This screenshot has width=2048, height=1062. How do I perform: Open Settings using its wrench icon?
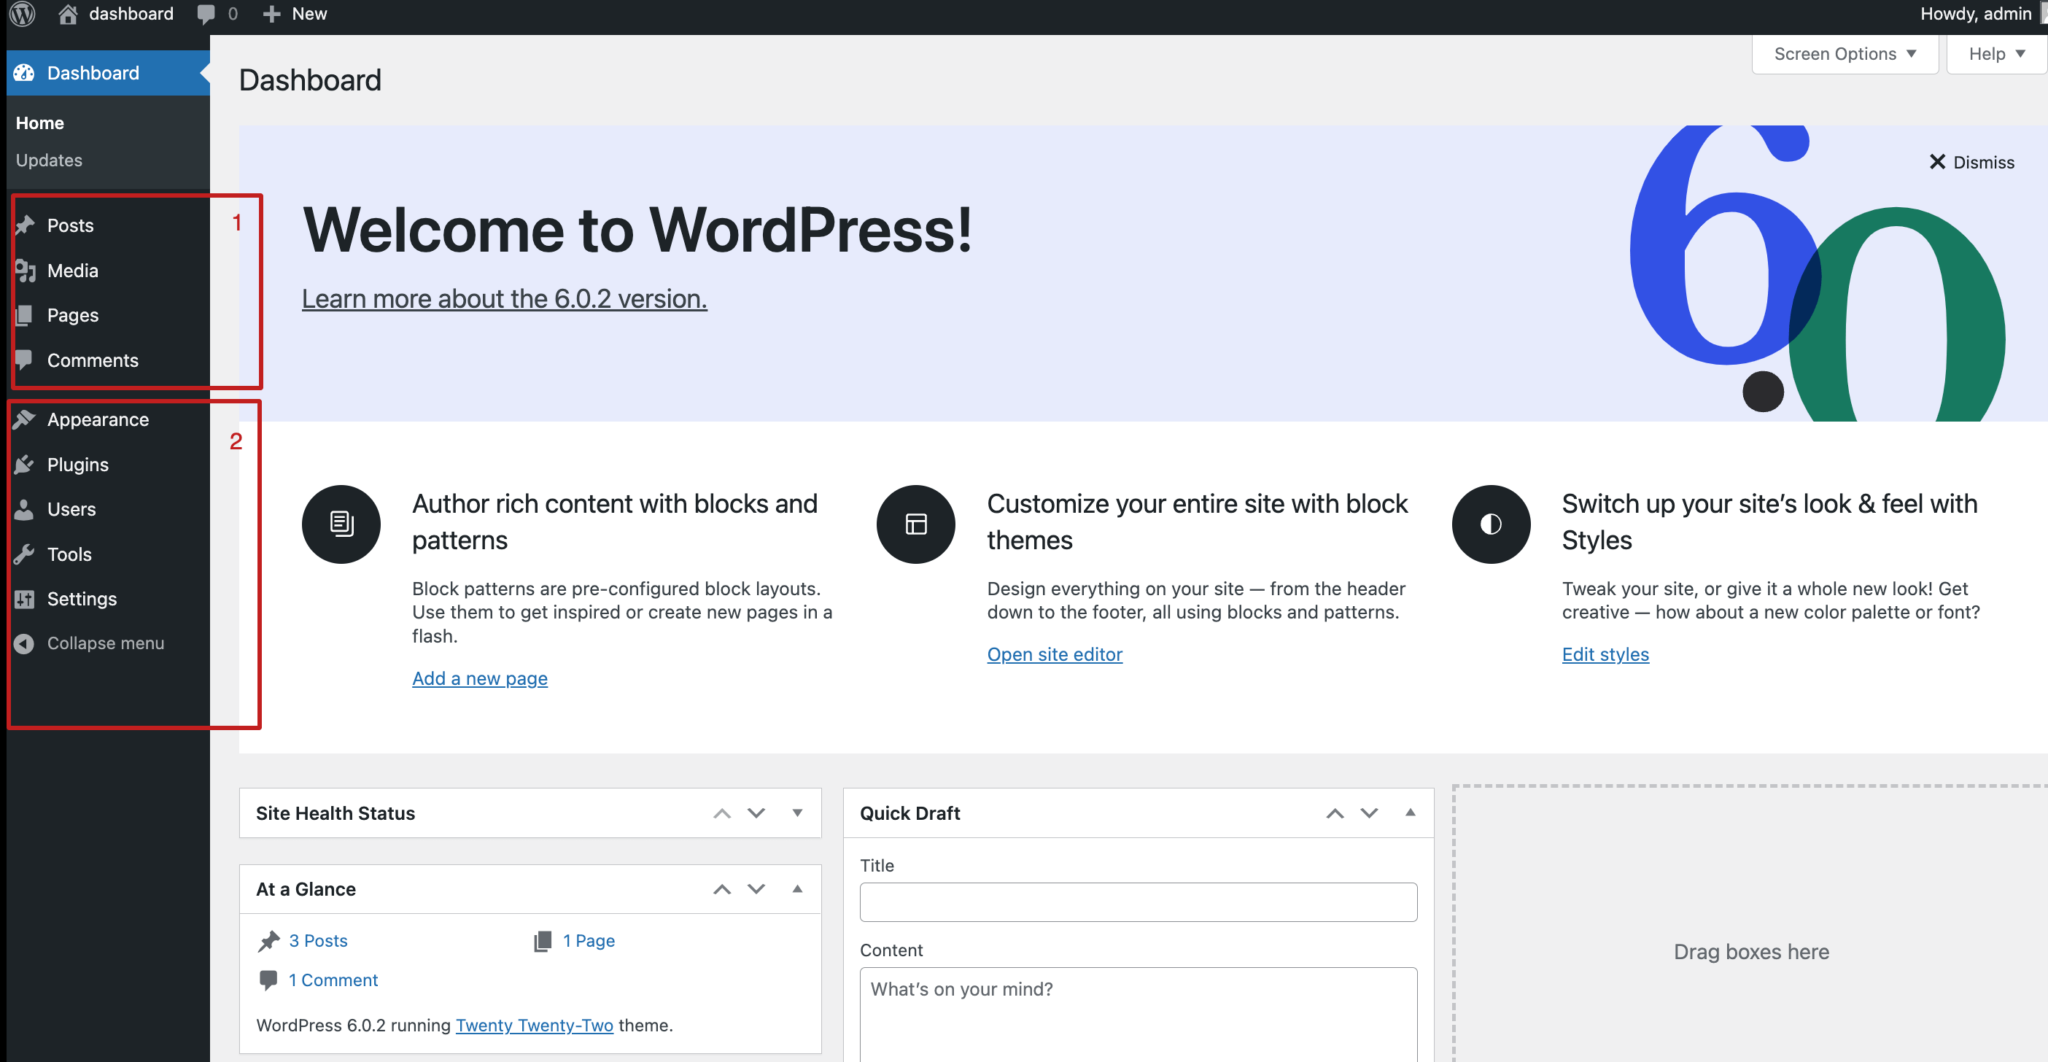coord(24,598)
